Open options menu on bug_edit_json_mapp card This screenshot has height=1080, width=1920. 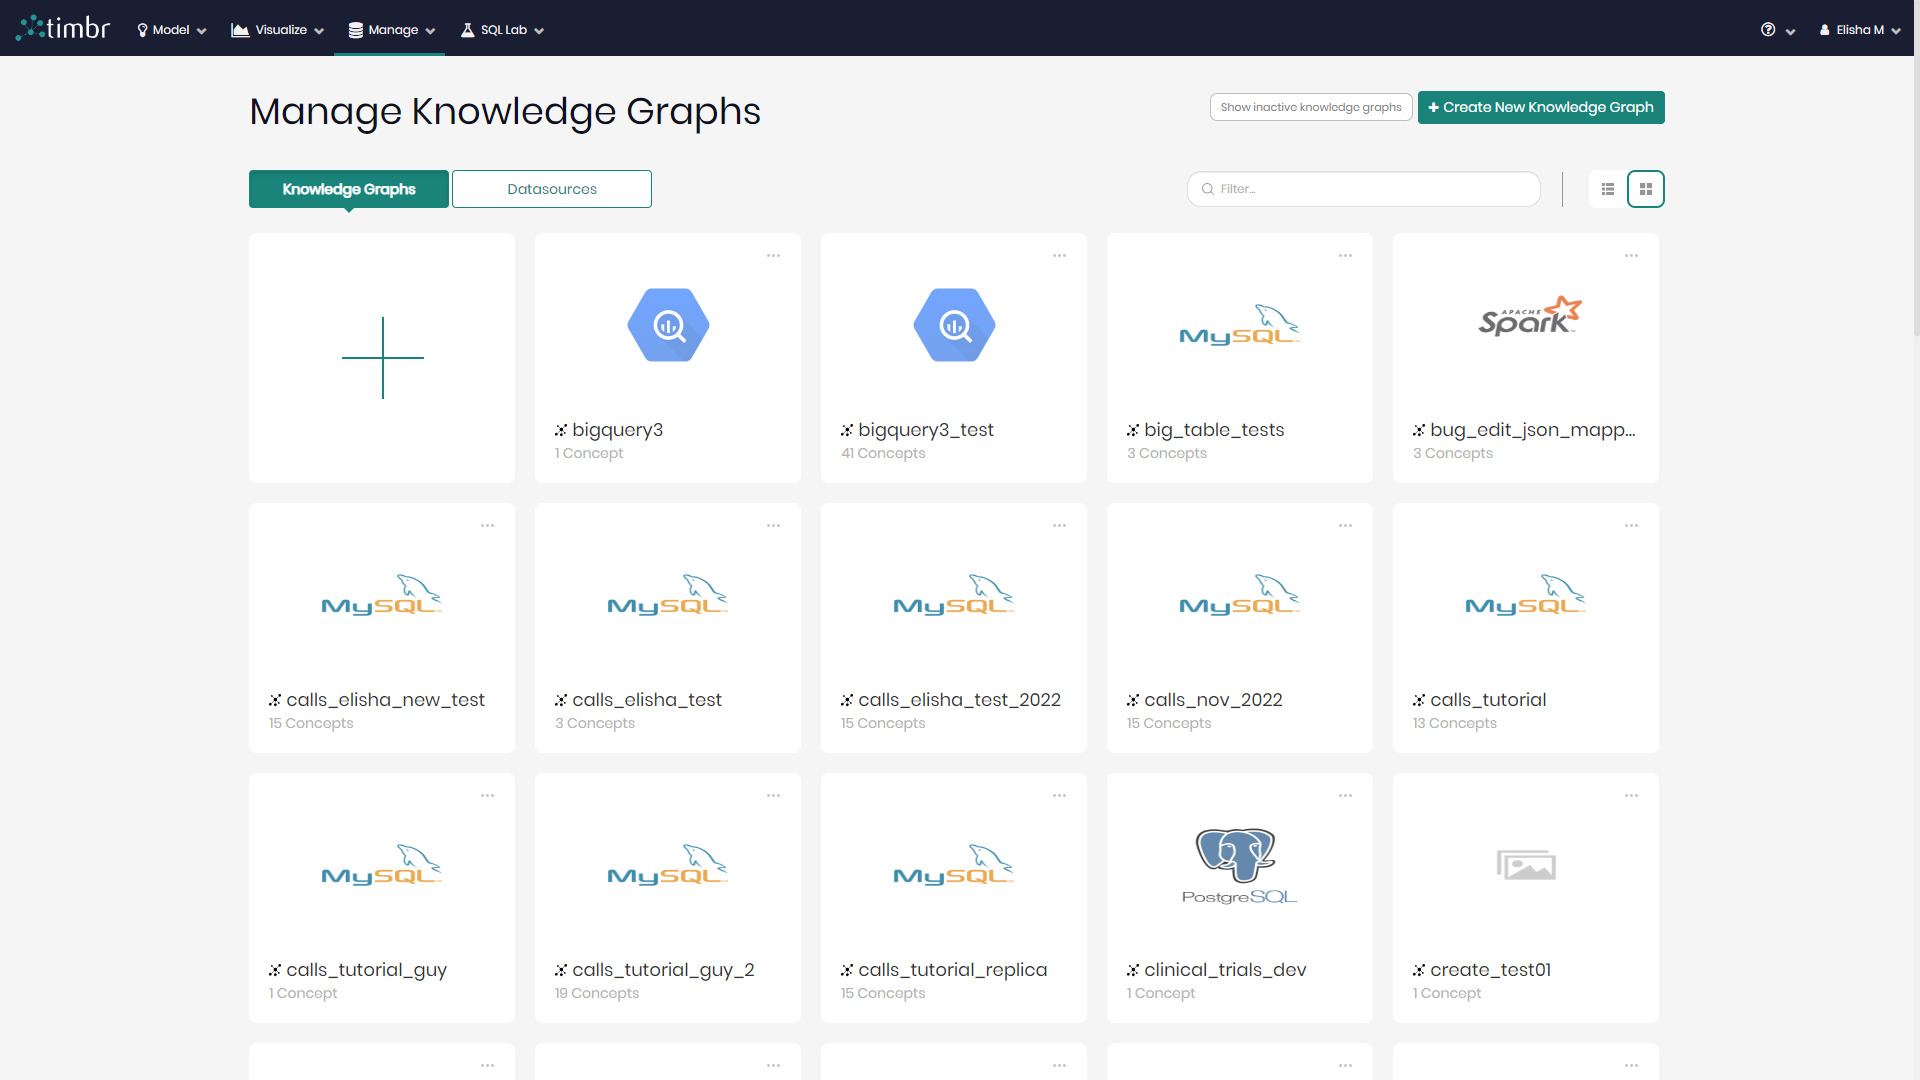tap(1631, 256)
